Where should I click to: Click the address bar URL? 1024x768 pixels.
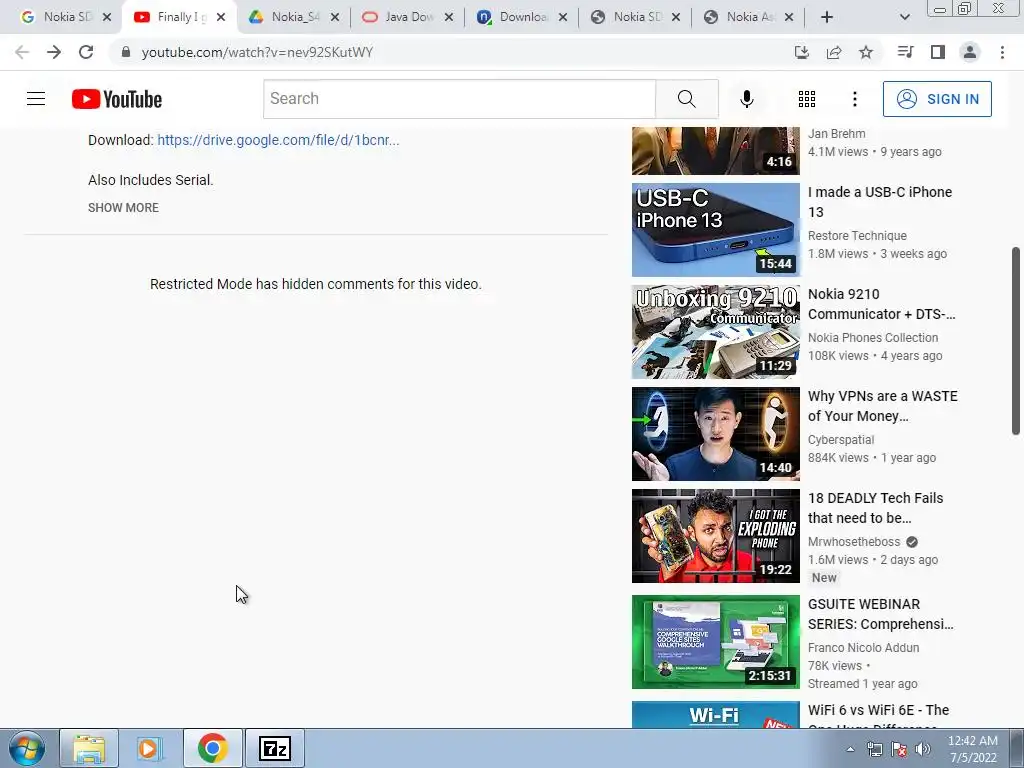[257, 52]
